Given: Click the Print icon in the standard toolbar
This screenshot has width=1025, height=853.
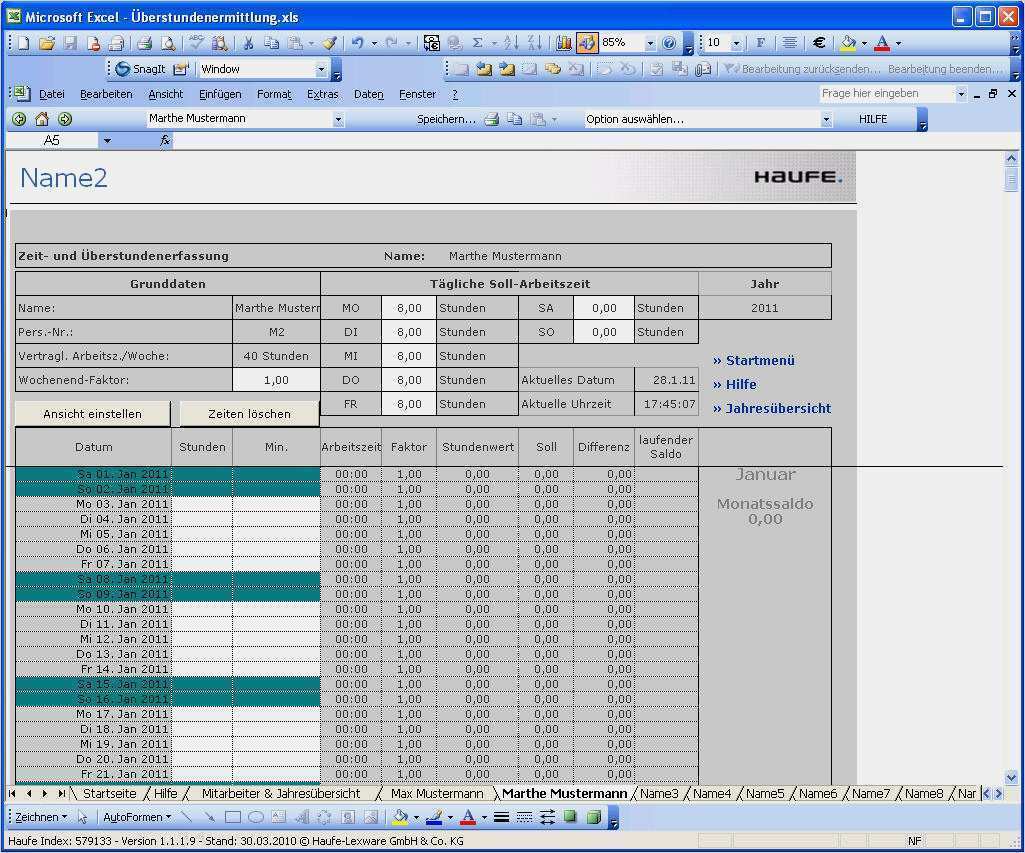Looking at the screenshot, I should click(x=144, y=43).
